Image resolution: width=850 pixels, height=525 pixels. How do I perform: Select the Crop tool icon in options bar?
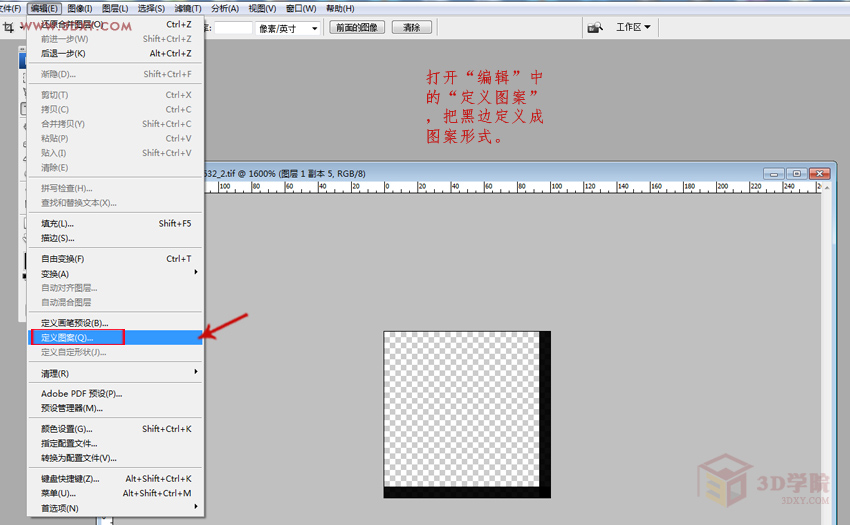pyautogui.click(x=9, y=27)
